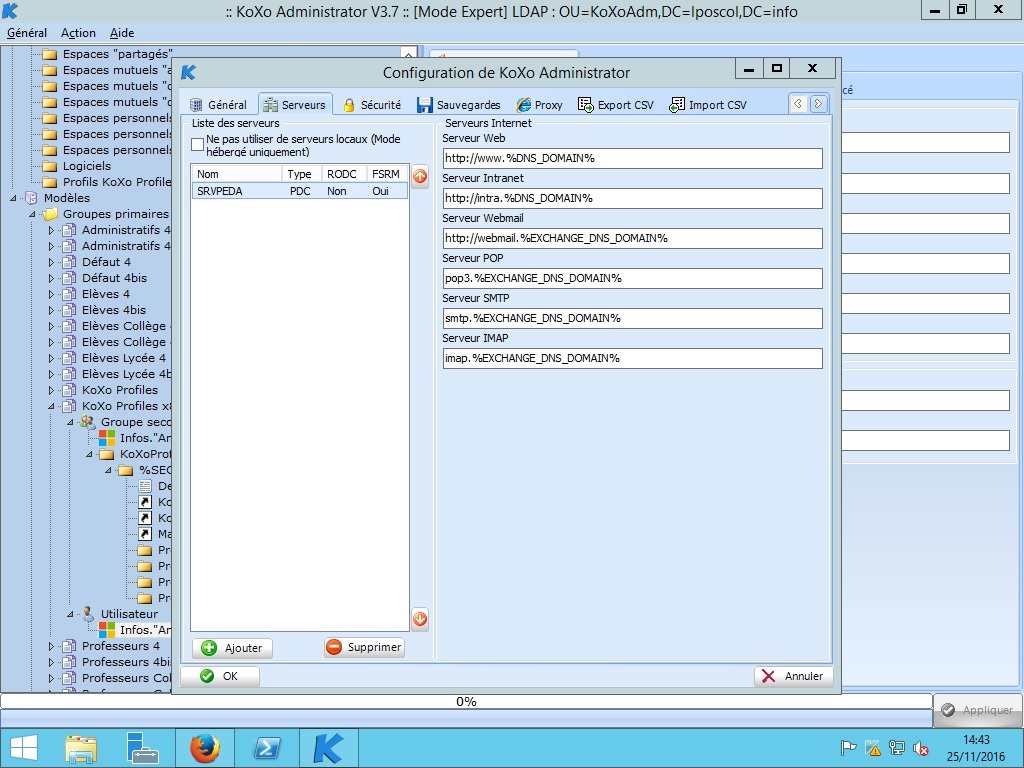The height and width of the screenshot is (768, 1024).
Task: Click the Logiciels folder icon
Action: [x=50, y=166]
